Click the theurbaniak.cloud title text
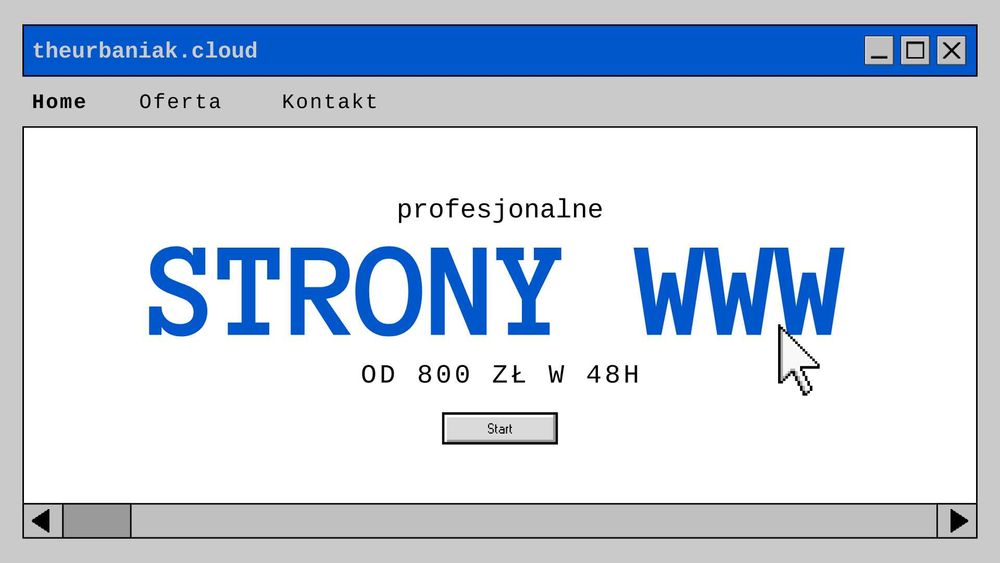The image size is (1000, 563). coord(145,50)
